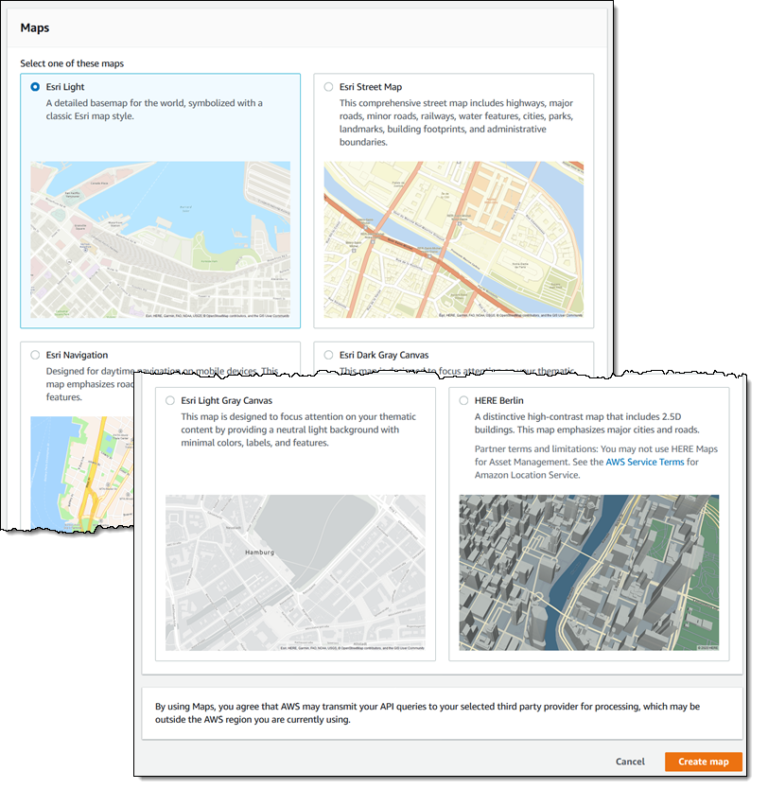Click the 'Partner terms and limitations' paragraph
Image resolution: width=768 pixels, height=807 pixels.
pyautogui.click(x=596, y=462)
